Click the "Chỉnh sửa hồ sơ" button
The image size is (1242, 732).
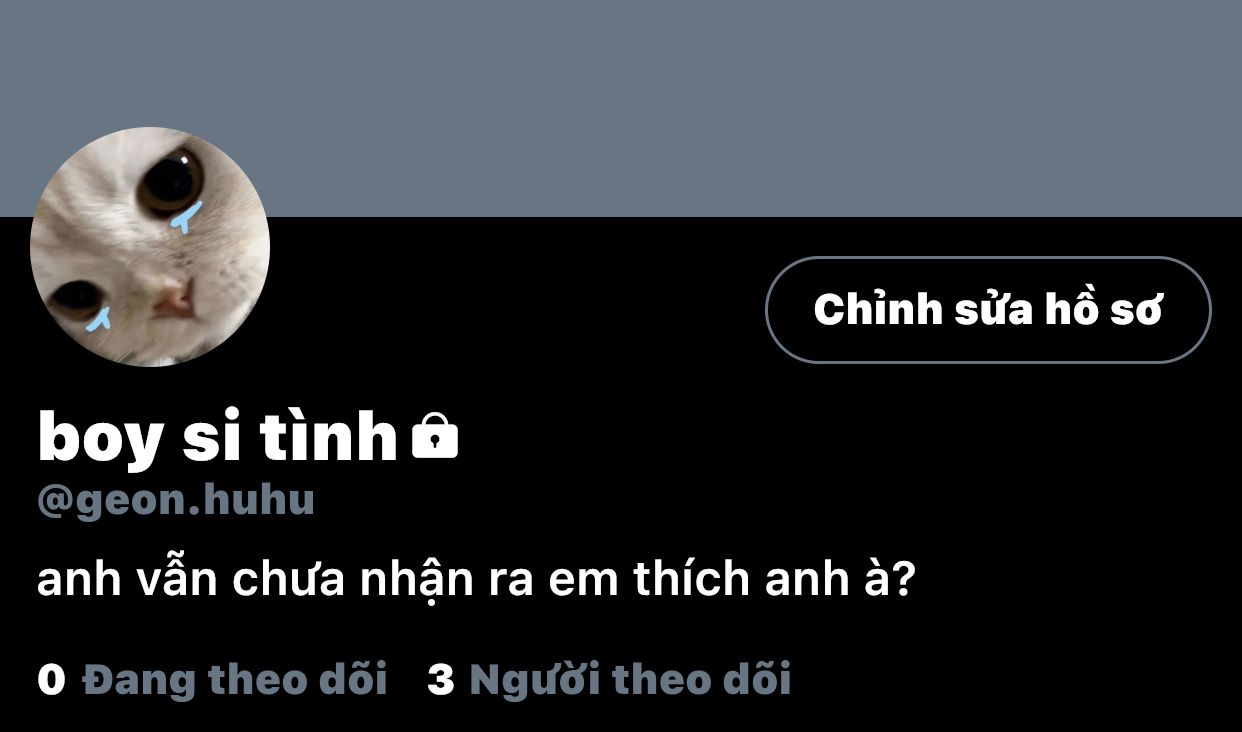988,310
